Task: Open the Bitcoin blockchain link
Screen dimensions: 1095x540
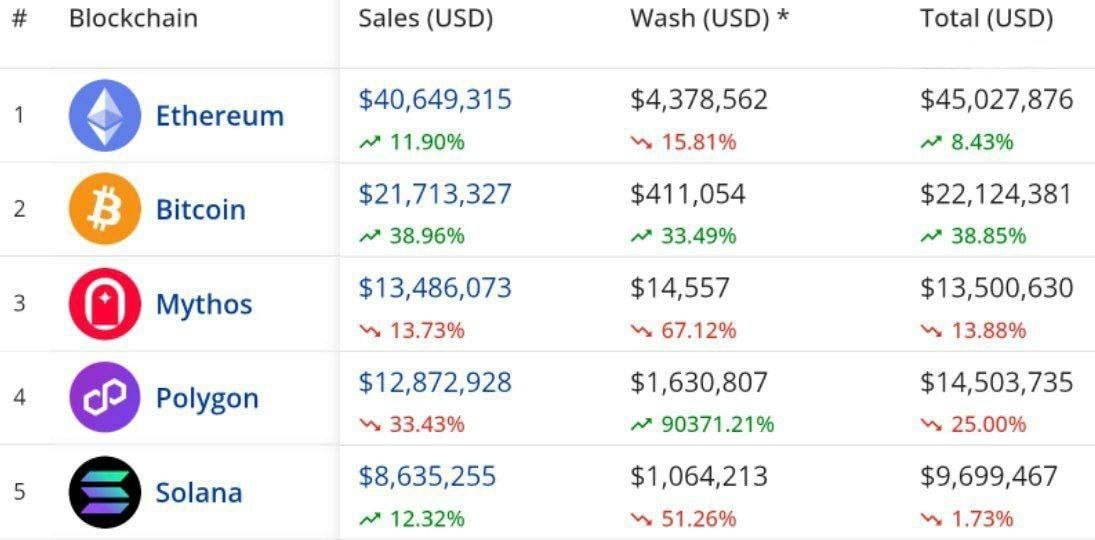Action: (x=200, y=210)
